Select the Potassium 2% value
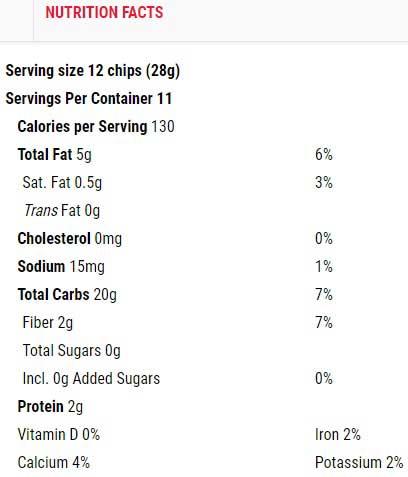Screen dimensions: 408x477 coord(359,463)
